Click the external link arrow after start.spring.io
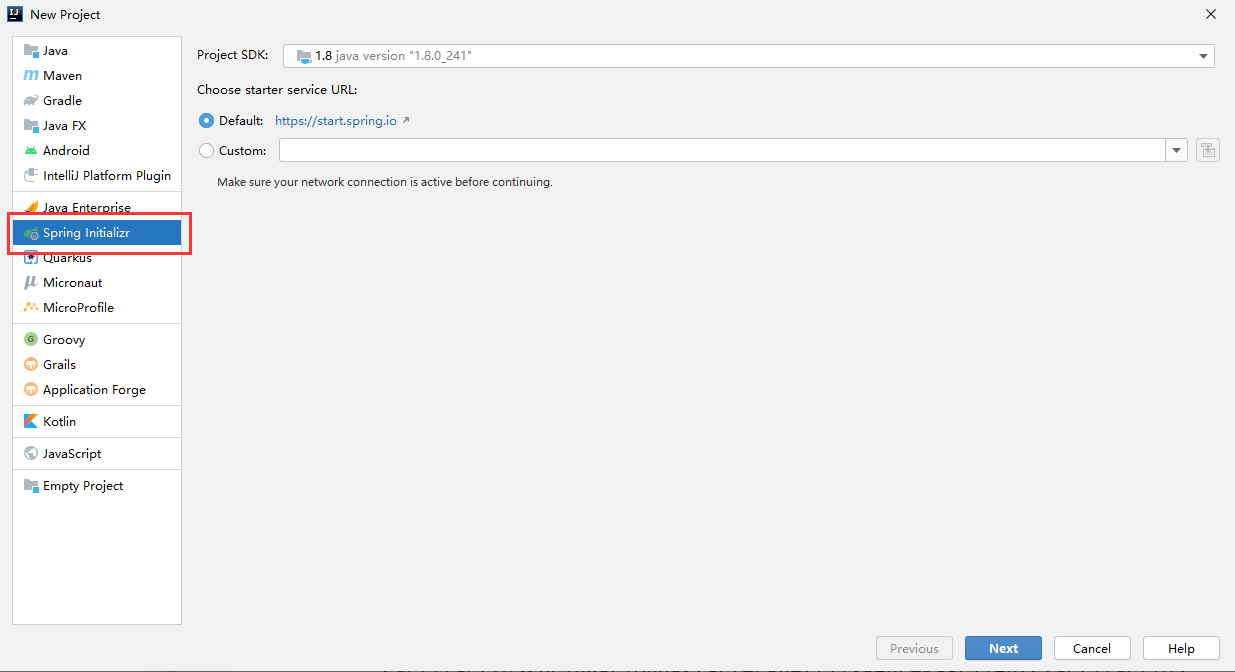 [x=406, y=120]
